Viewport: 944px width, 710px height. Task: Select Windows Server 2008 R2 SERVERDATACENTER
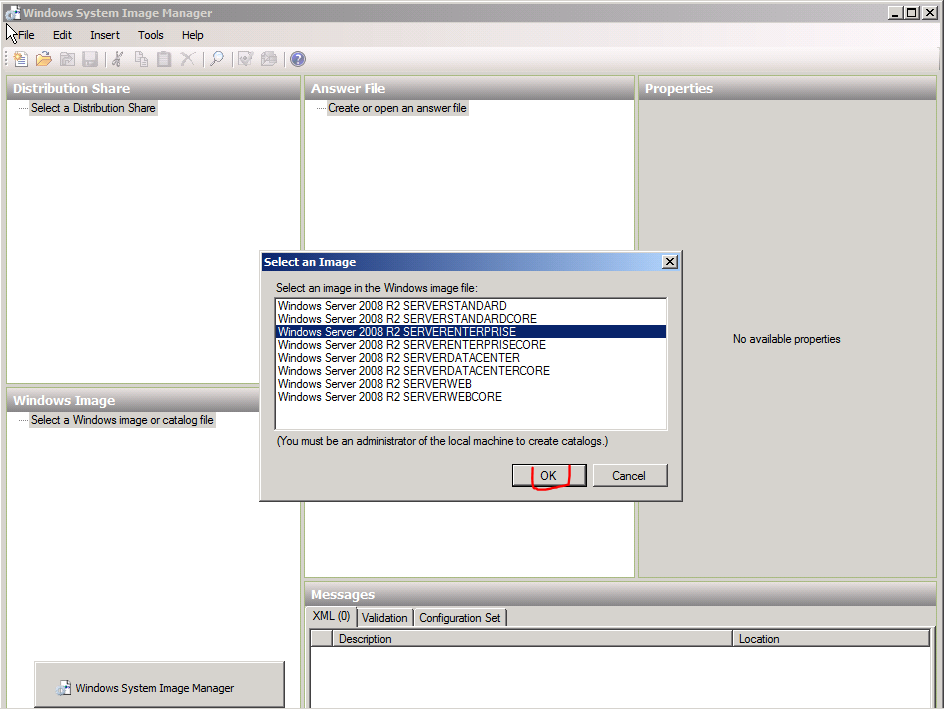471,358
